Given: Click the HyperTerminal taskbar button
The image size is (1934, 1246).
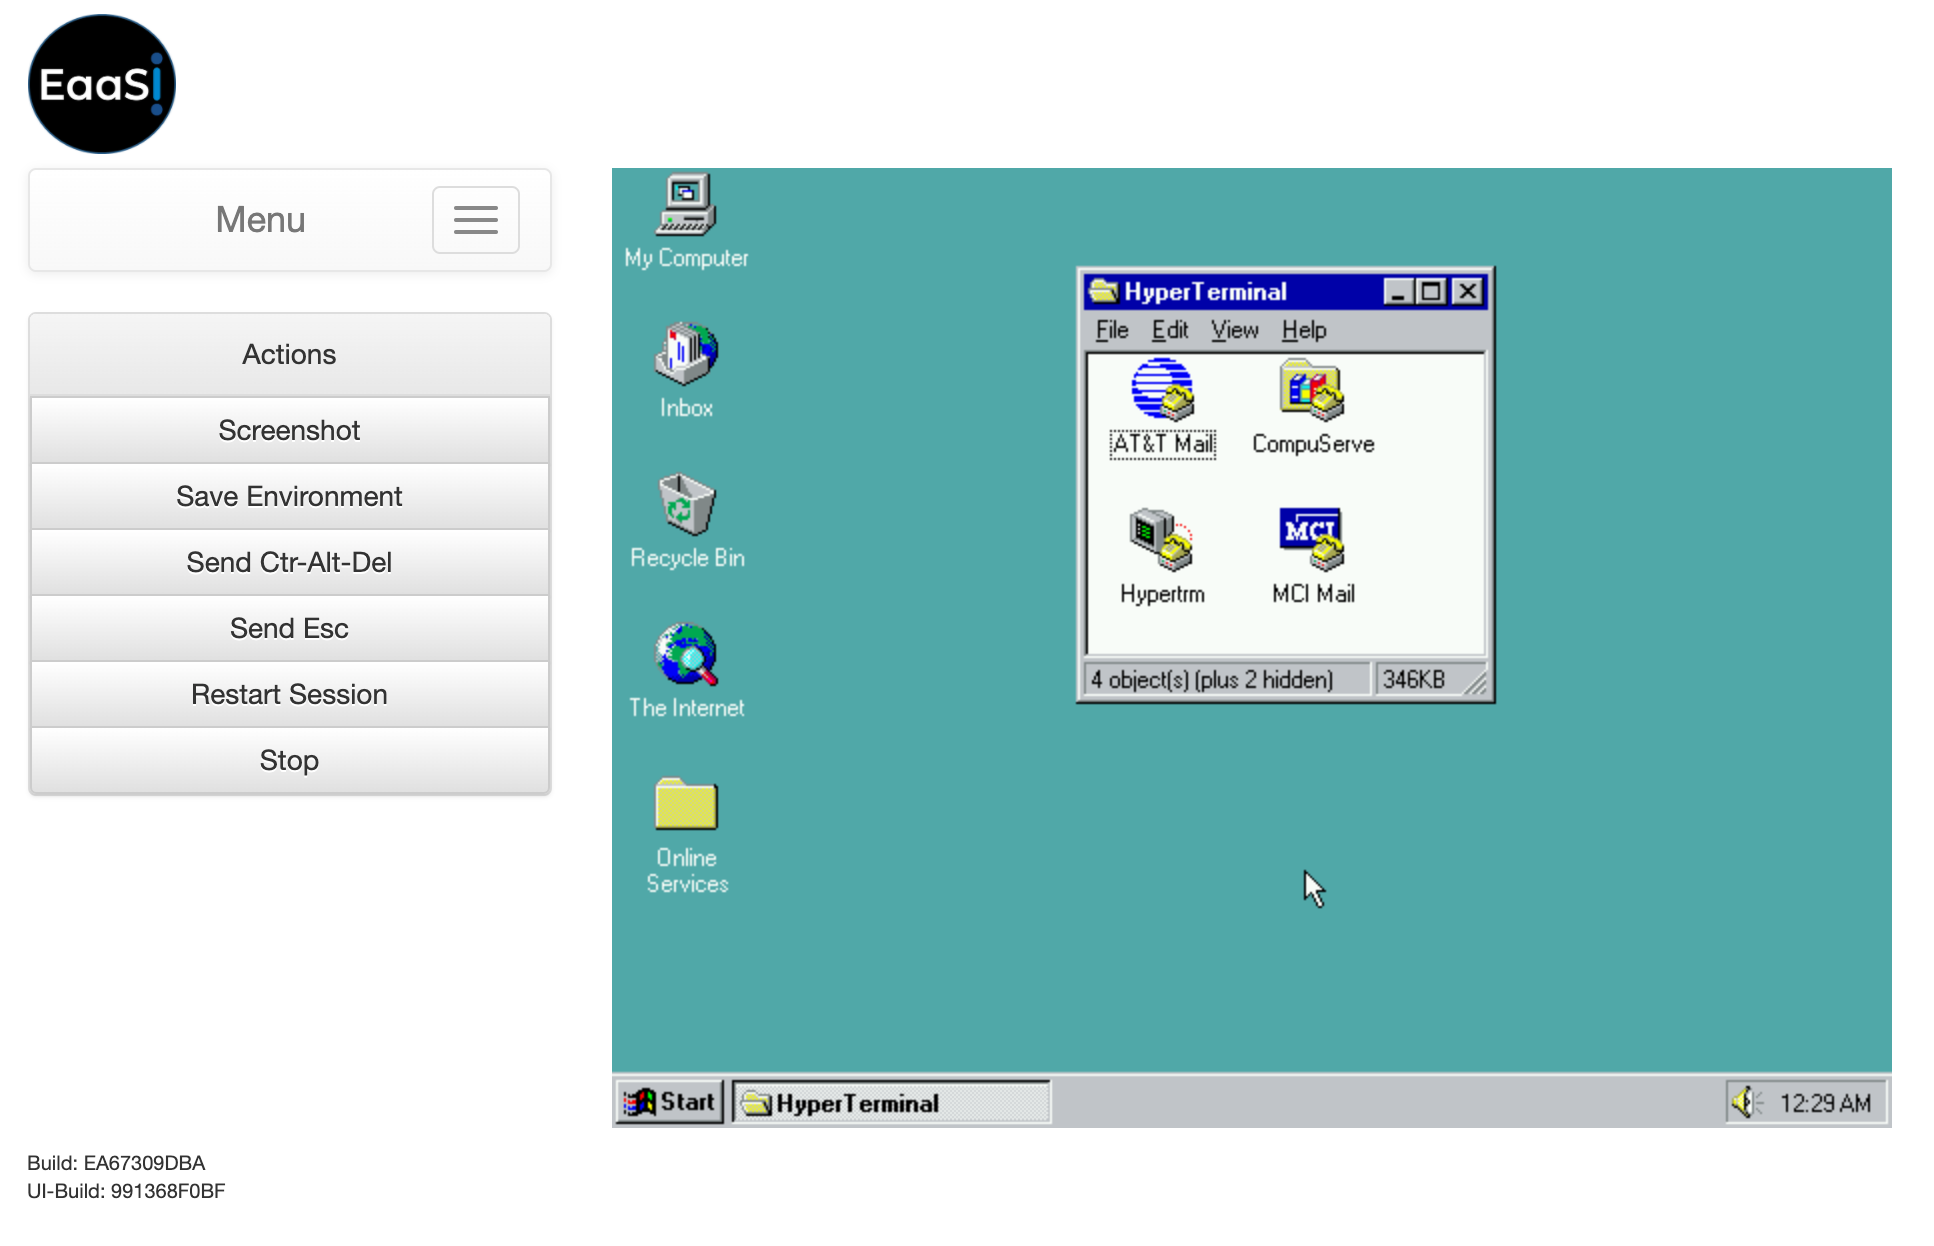Looking at the screenshot, I should 891,1102.
